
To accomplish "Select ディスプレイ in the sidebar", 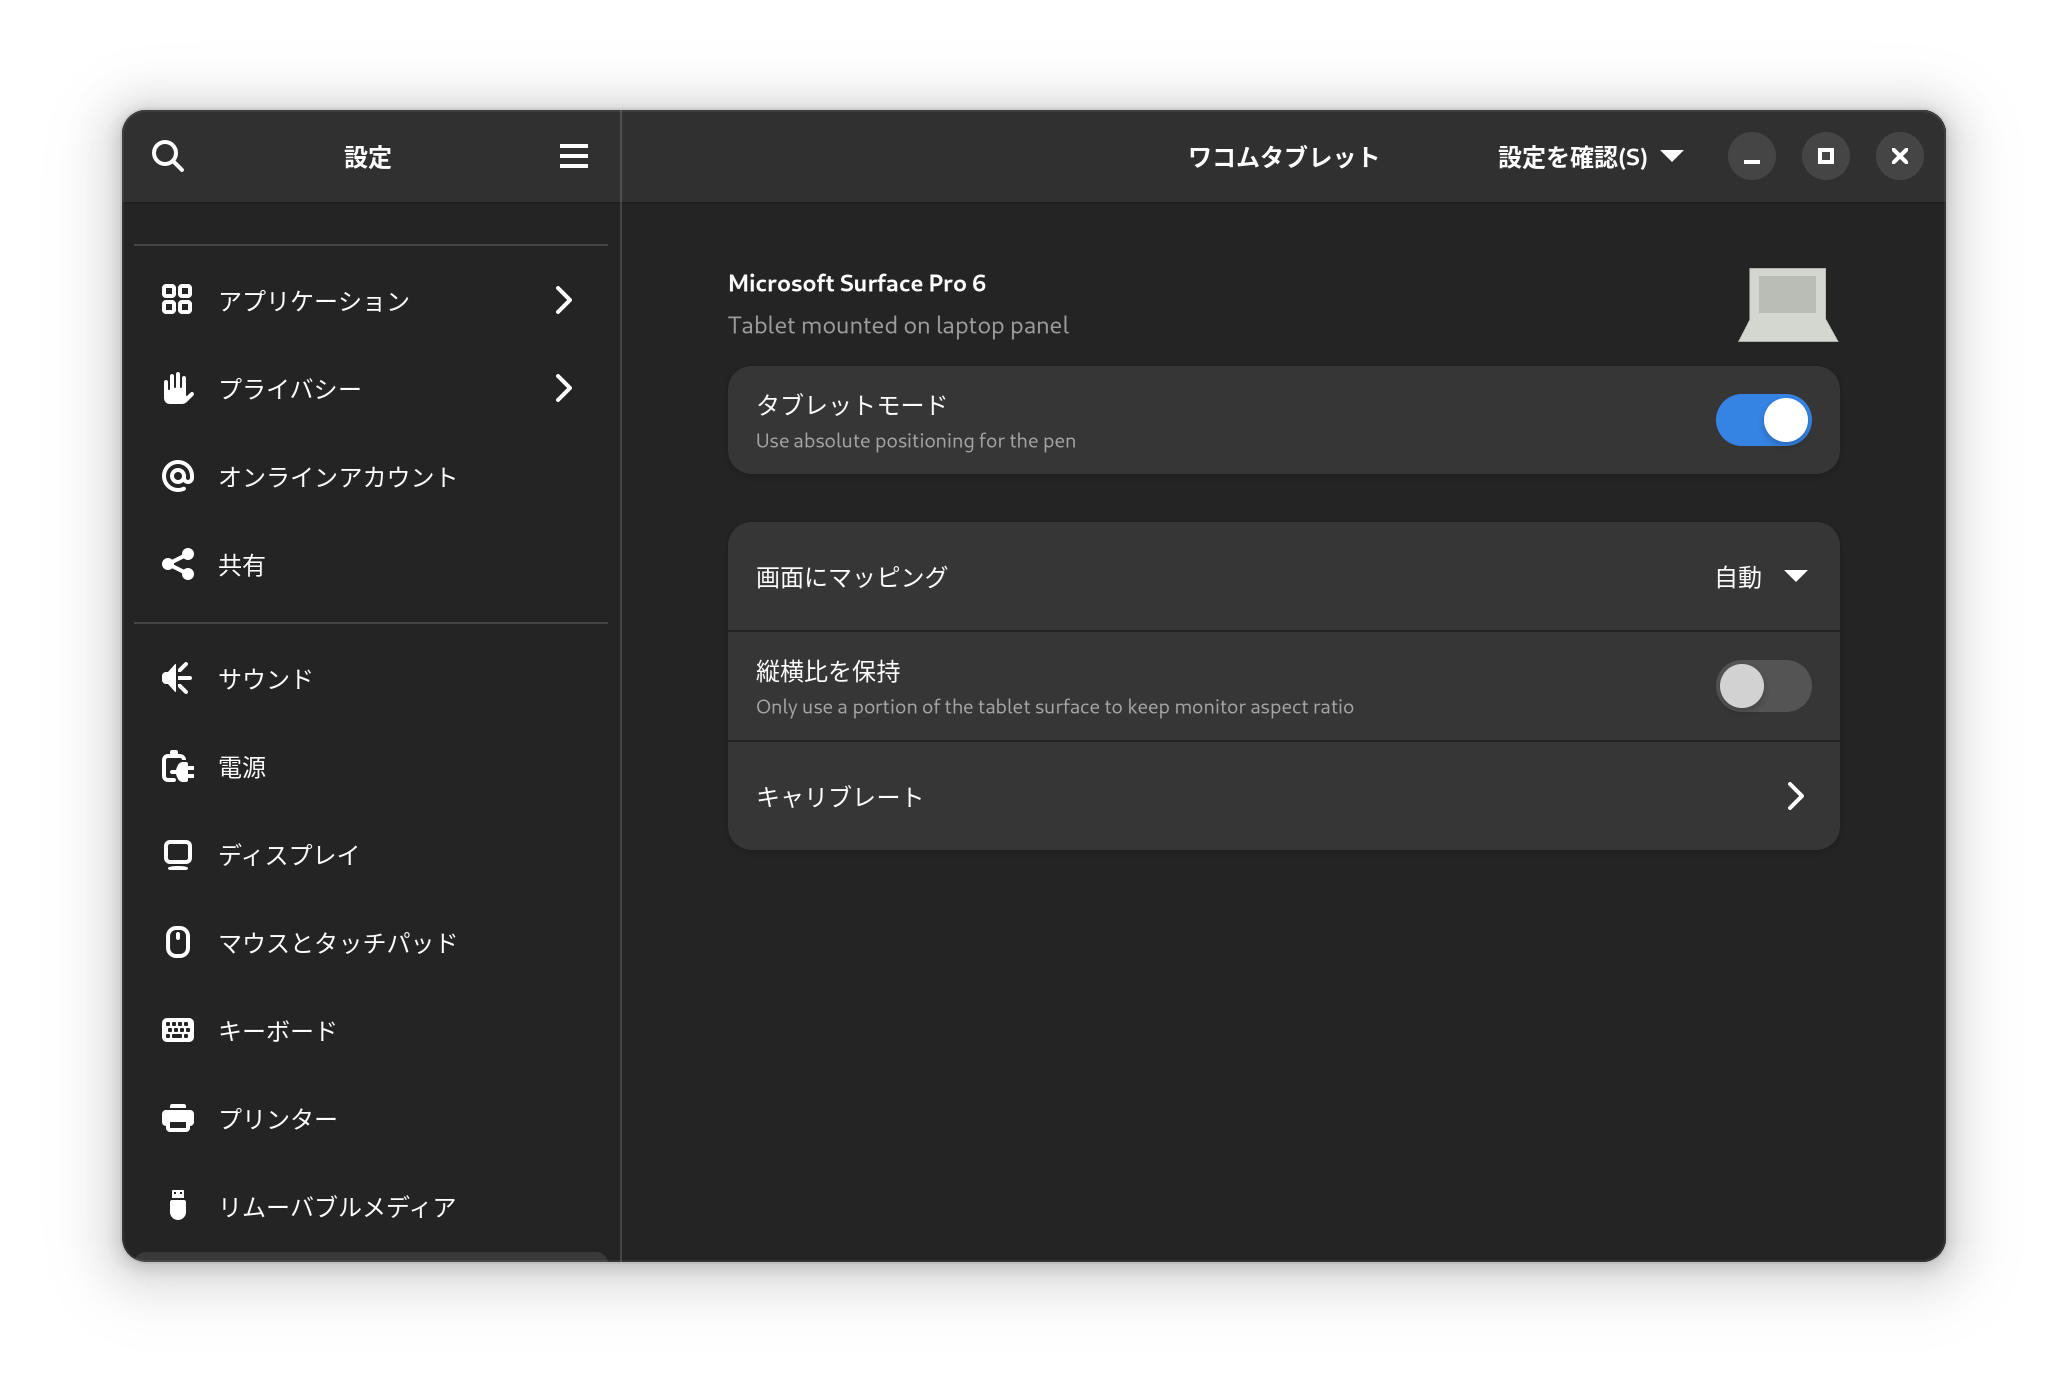I will (x=289, y=855).
